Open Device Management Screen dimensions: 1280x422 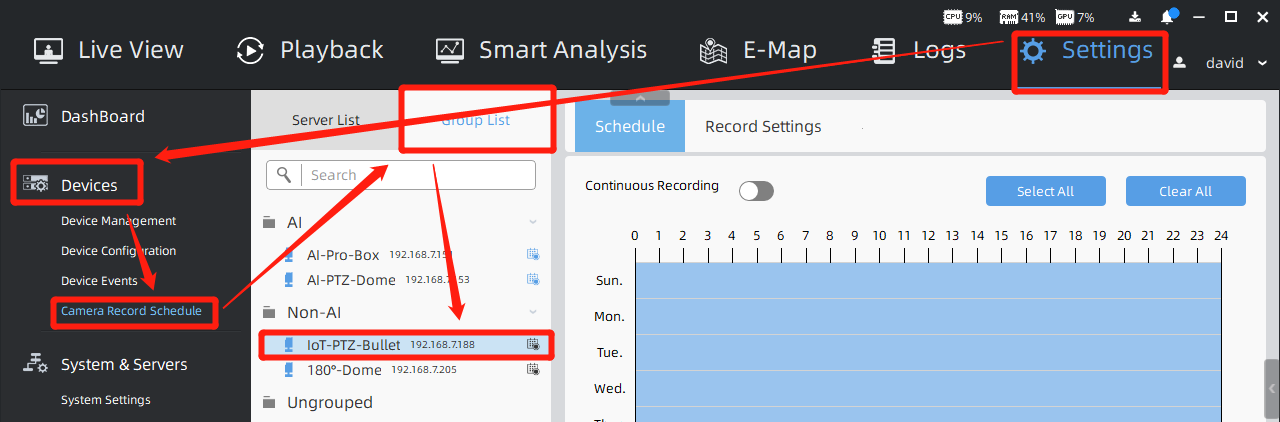(118, 221)
